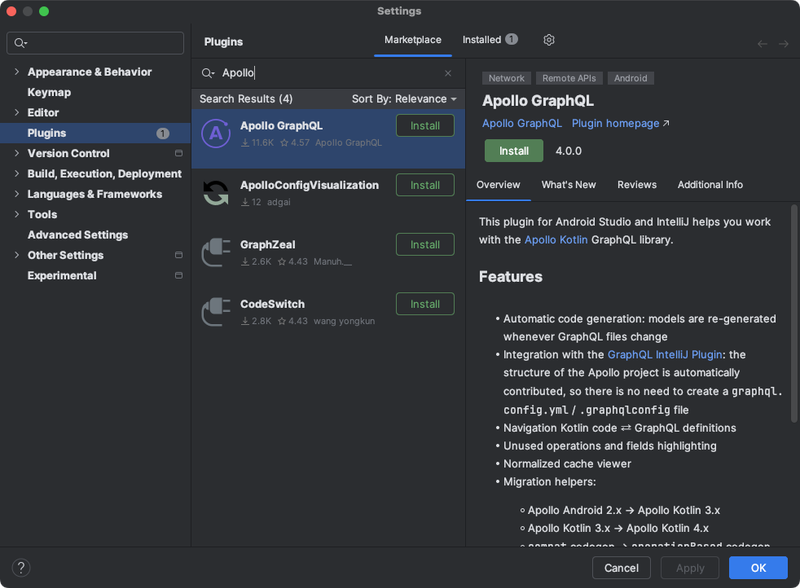Screen dimensions: 800x588
Task: Expand the Editor settings section
Action: [17, 112]
